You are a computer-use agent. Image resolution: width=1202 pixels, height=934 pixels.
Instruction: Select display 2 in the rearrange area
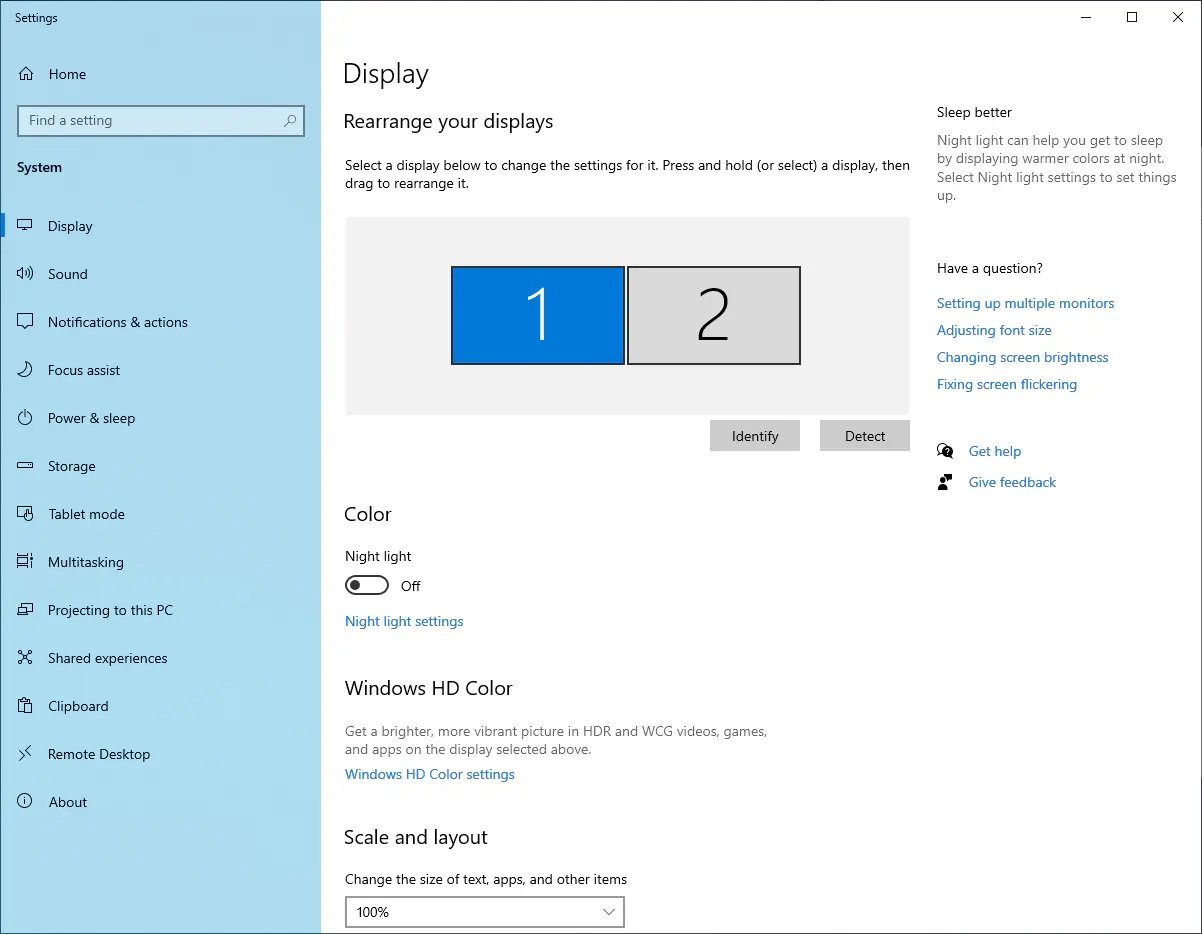(713, 315)
